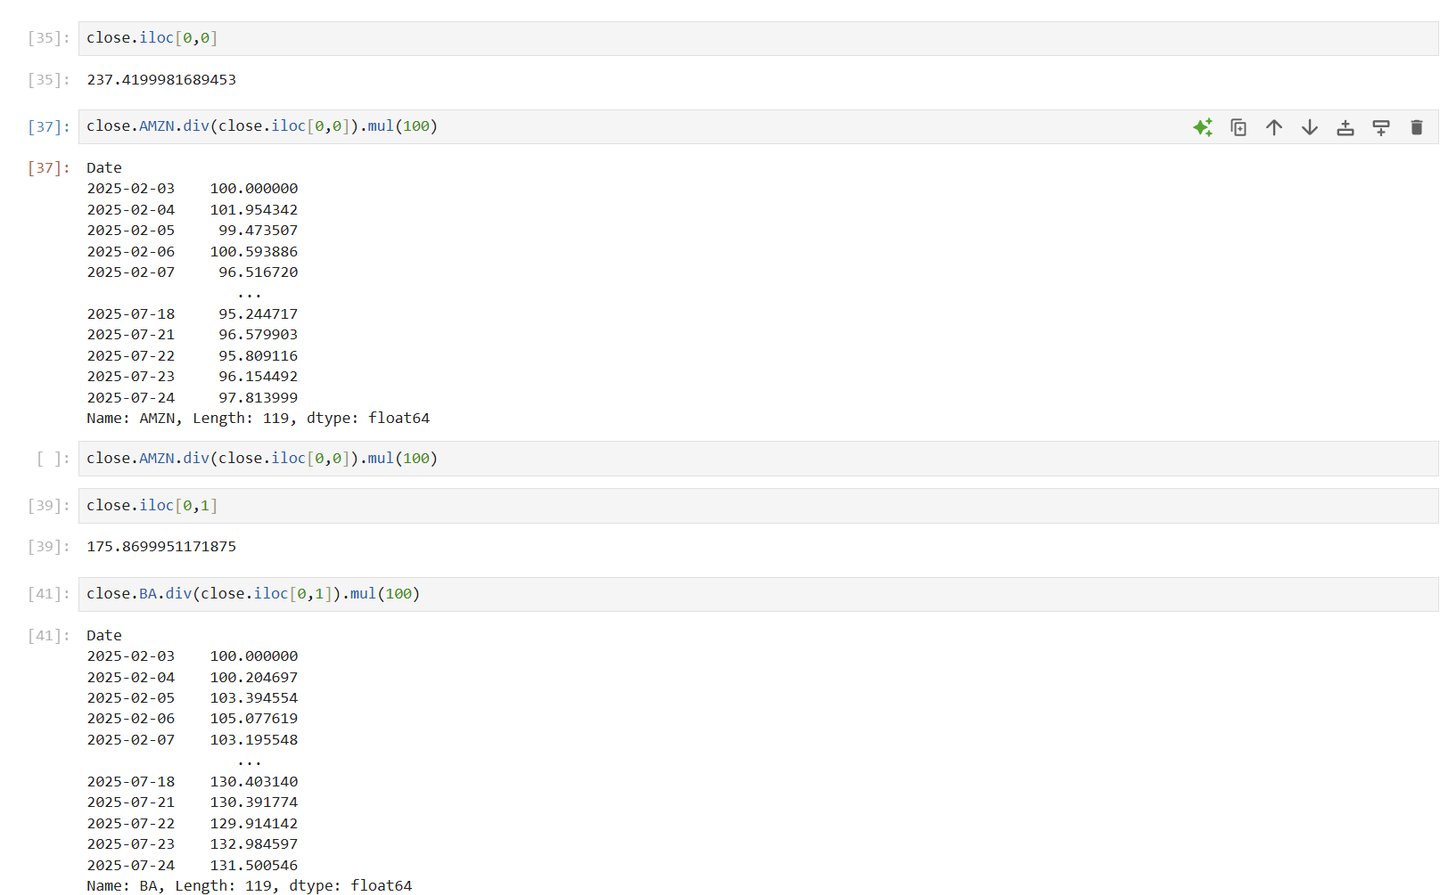Click the [39] input prompt
This screenshot has width=1440, height=895.
[x=49, y=506]
